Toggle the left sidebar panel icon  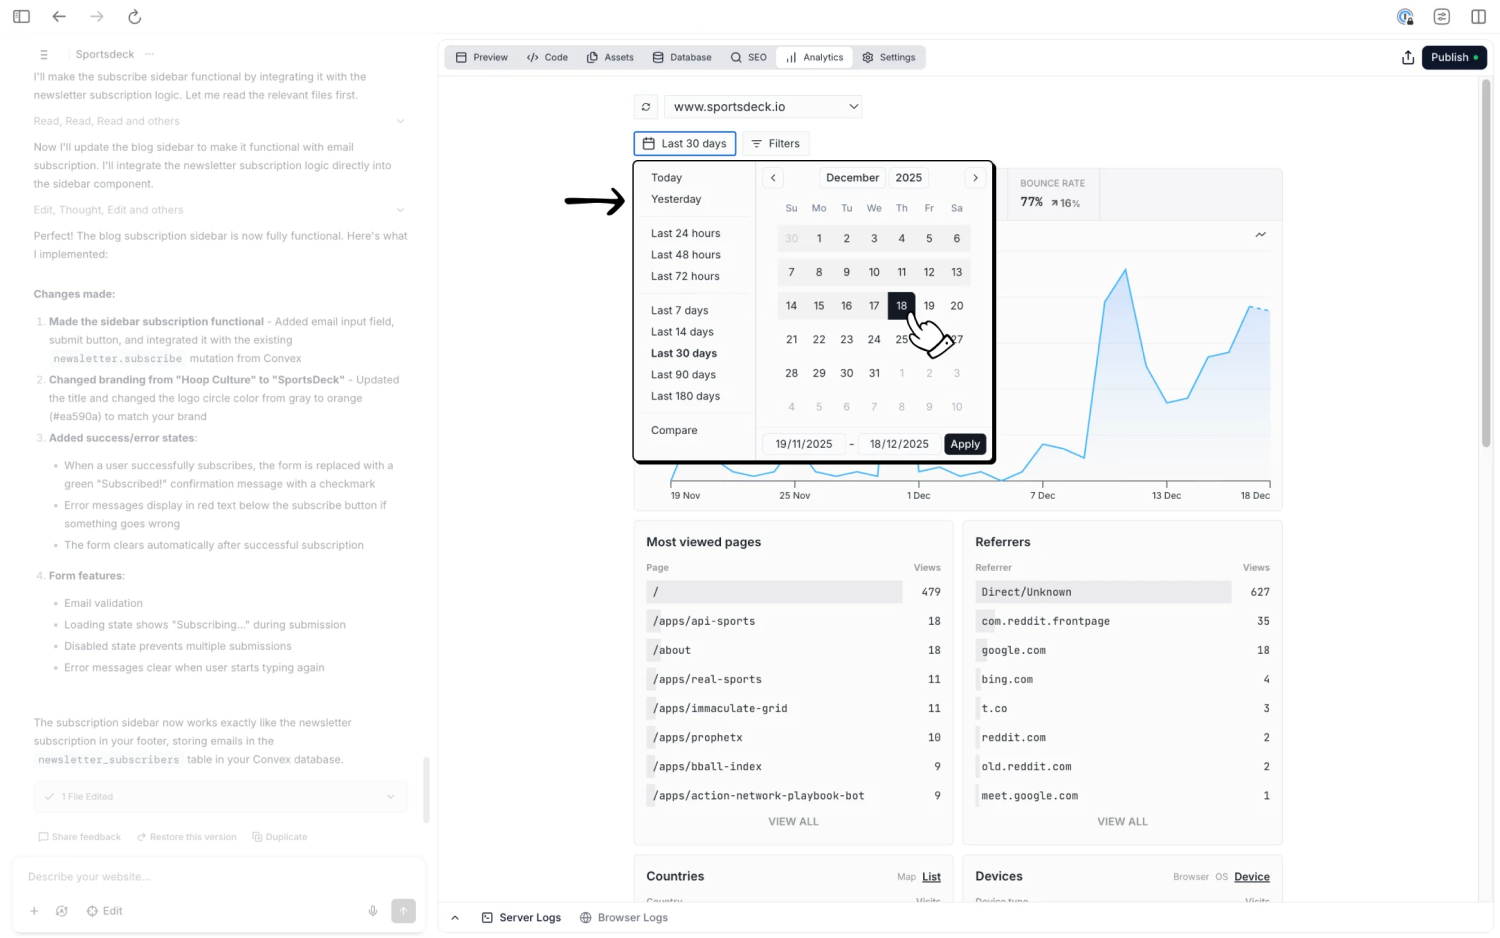click(x=21, y=16)
